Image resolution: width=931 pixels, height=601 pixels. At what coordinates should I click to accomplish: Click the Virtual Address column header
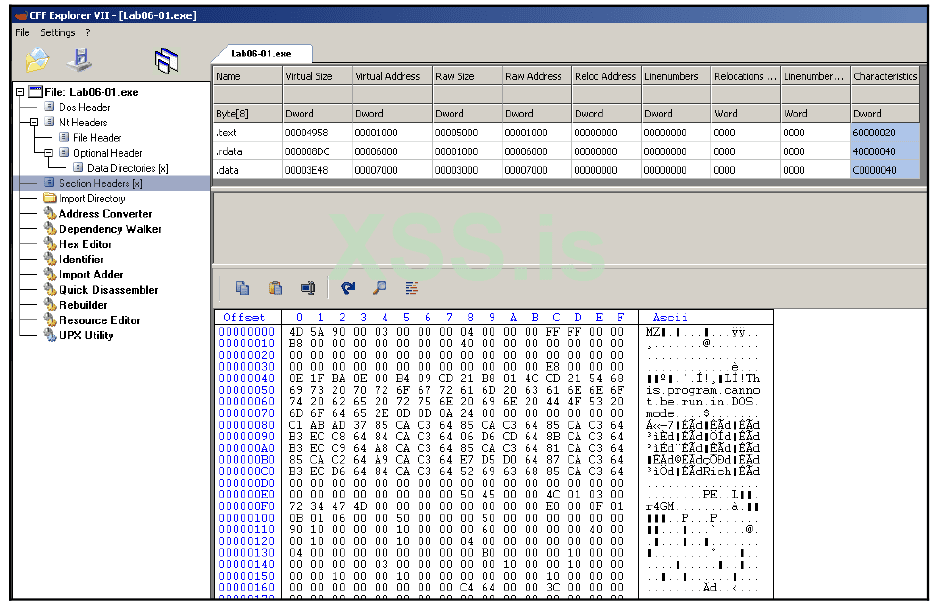tap(388, 76)
